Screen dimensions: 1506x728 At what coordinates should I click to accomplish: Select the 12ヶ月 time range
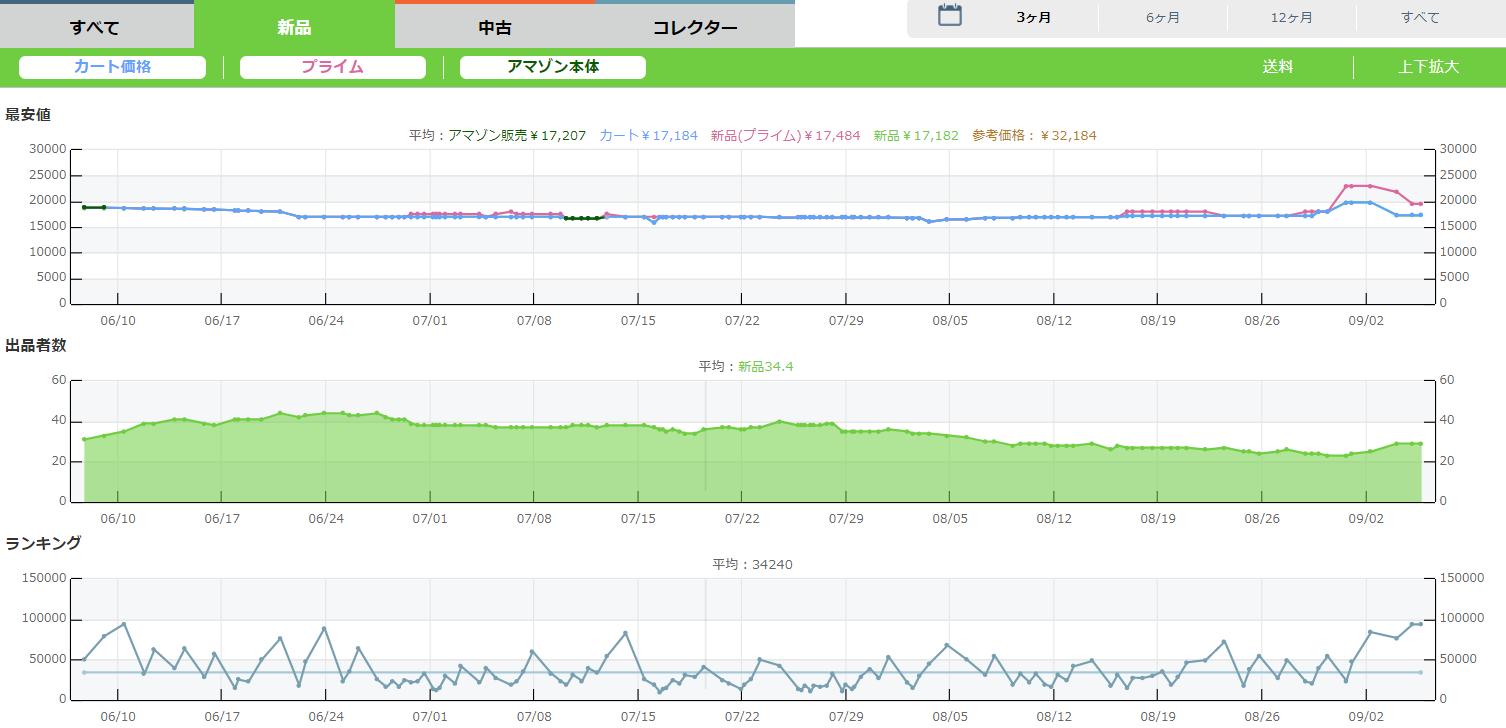[x=1291, y=18]
